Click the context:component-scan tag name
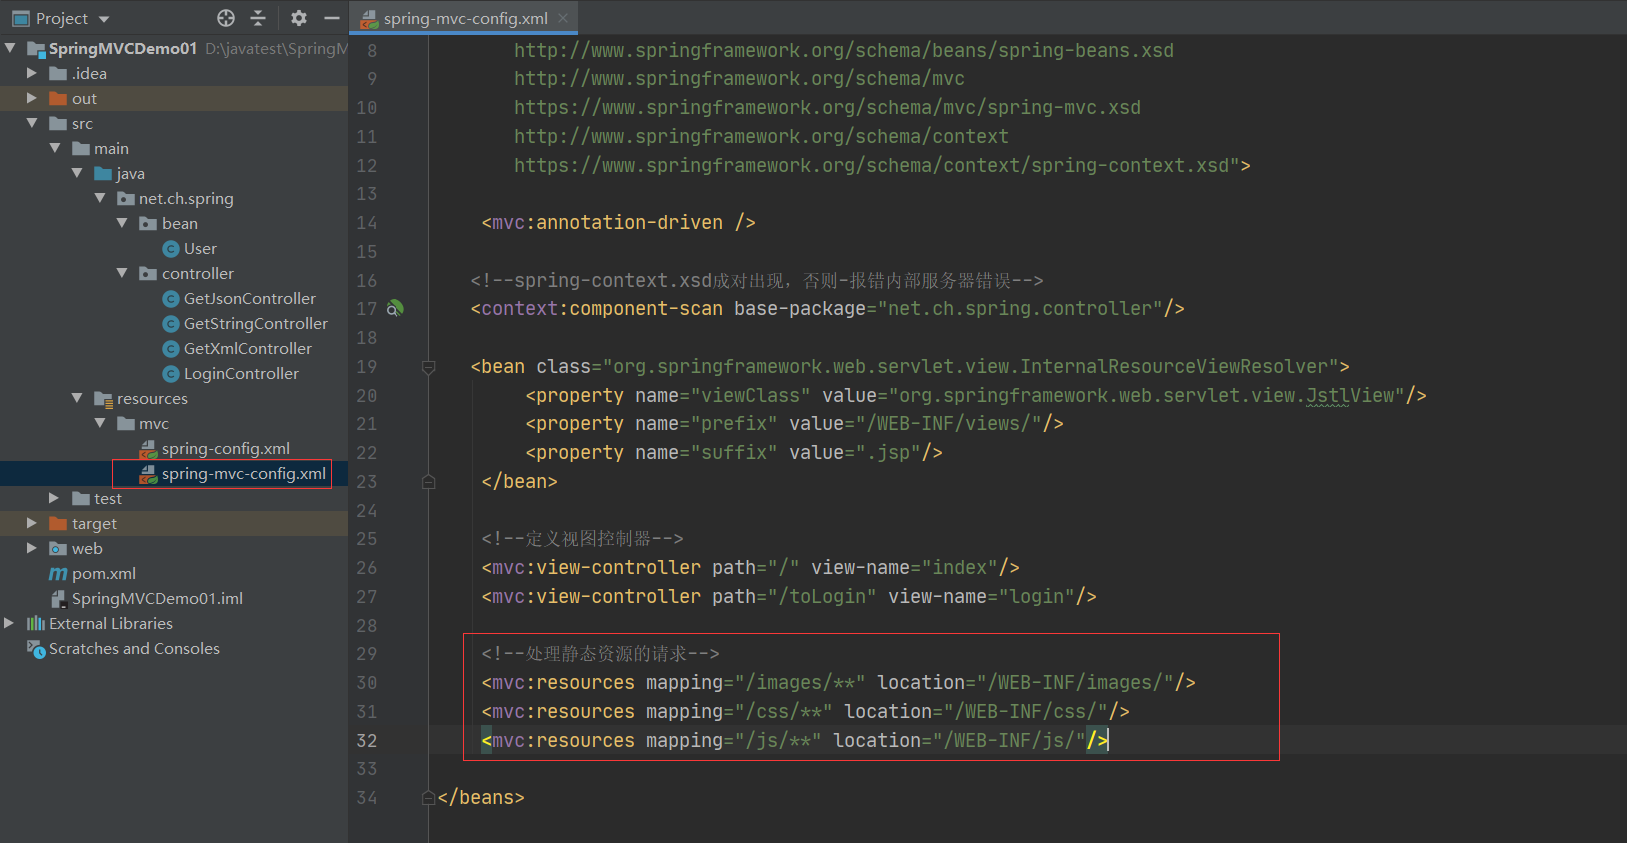The width and height of the screenshot is (1627, 843). click(602, 309)
